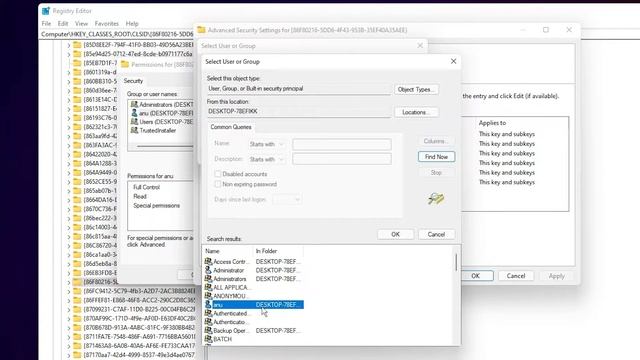This screenshot has height=360, width=640.
Task: Select the ANONYMOU... entry icon
Action: point(208,296)
